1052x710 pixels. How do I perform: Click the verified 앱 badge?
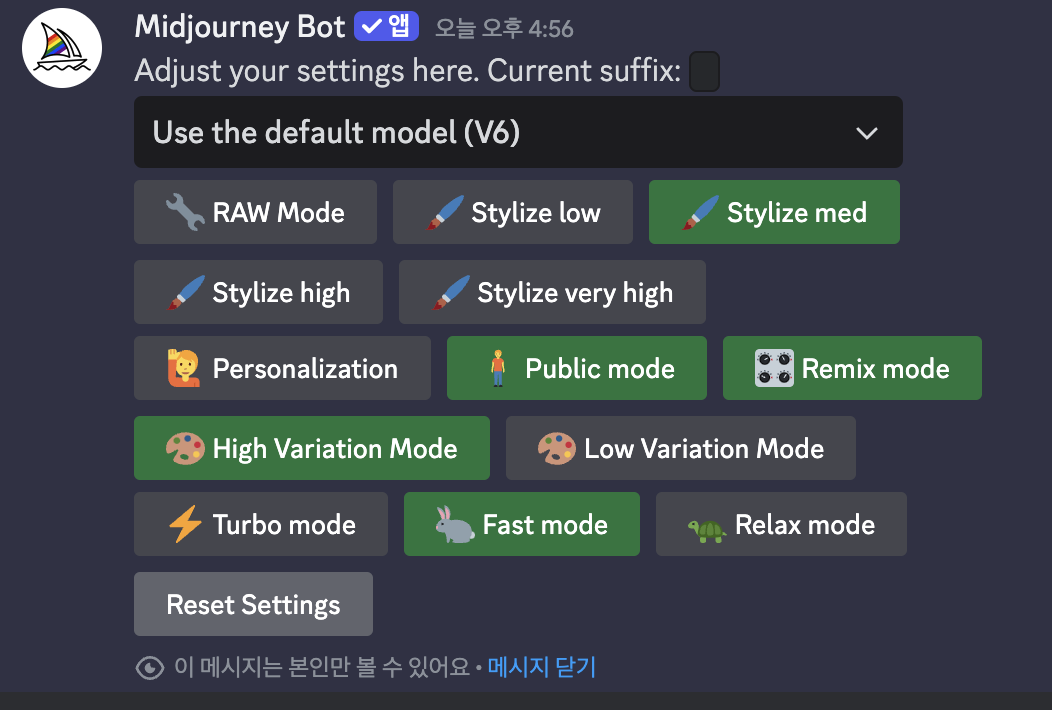click(x=386, y=27)
